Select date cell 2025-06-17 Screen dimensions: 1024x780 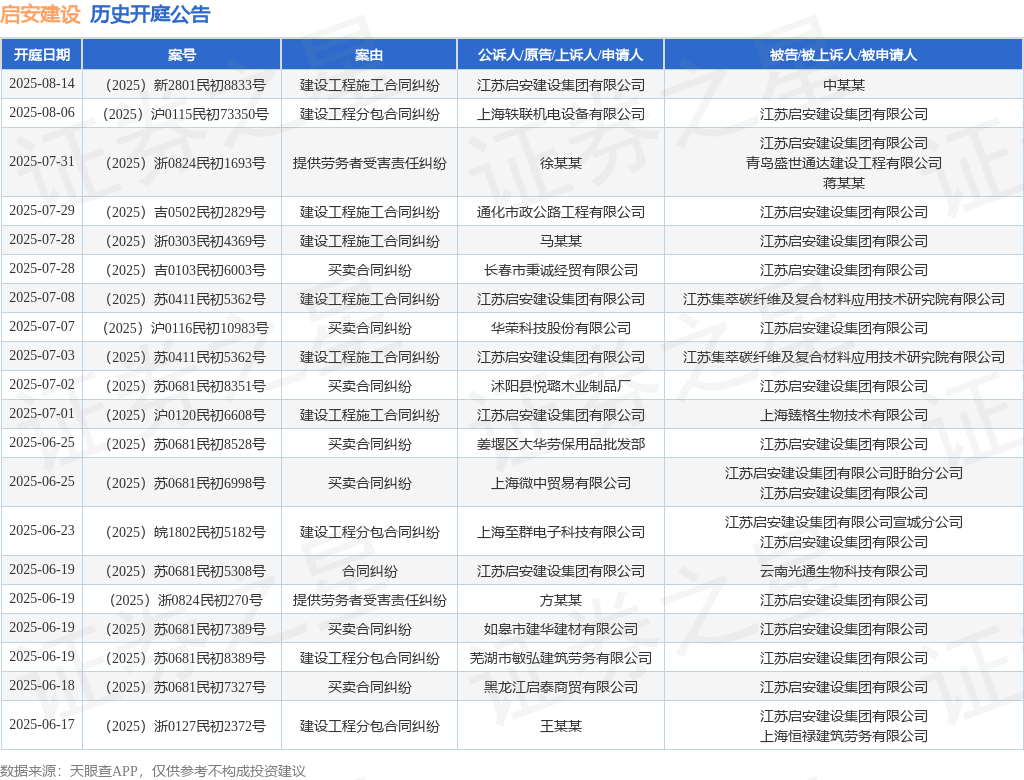42,724
